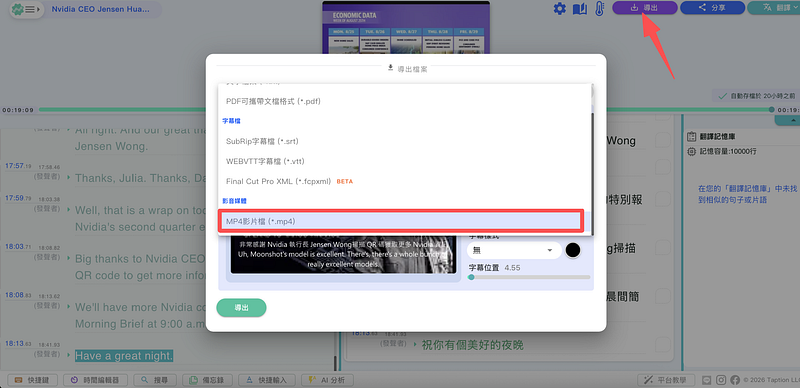The image size is (800, 388).
Task: Click the Instagram icon in footer
Action: [721, 380]
